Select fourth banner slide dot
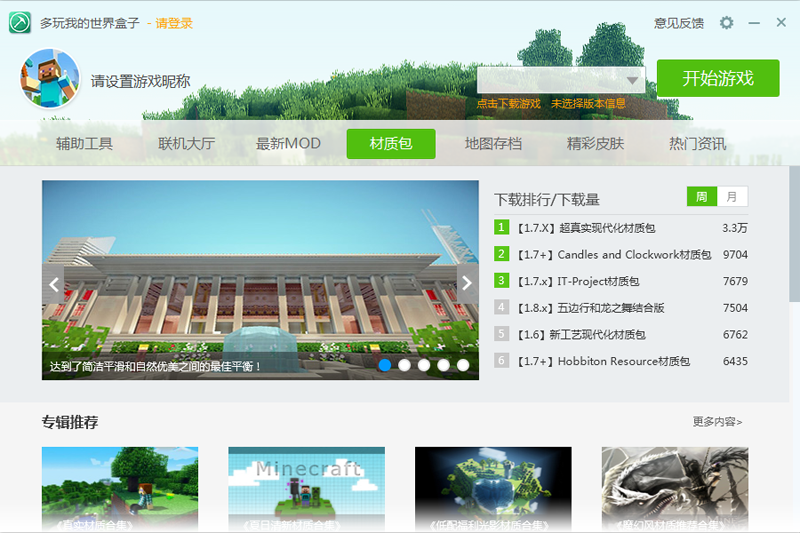The image size is (800, 533). tap(443, 365)
